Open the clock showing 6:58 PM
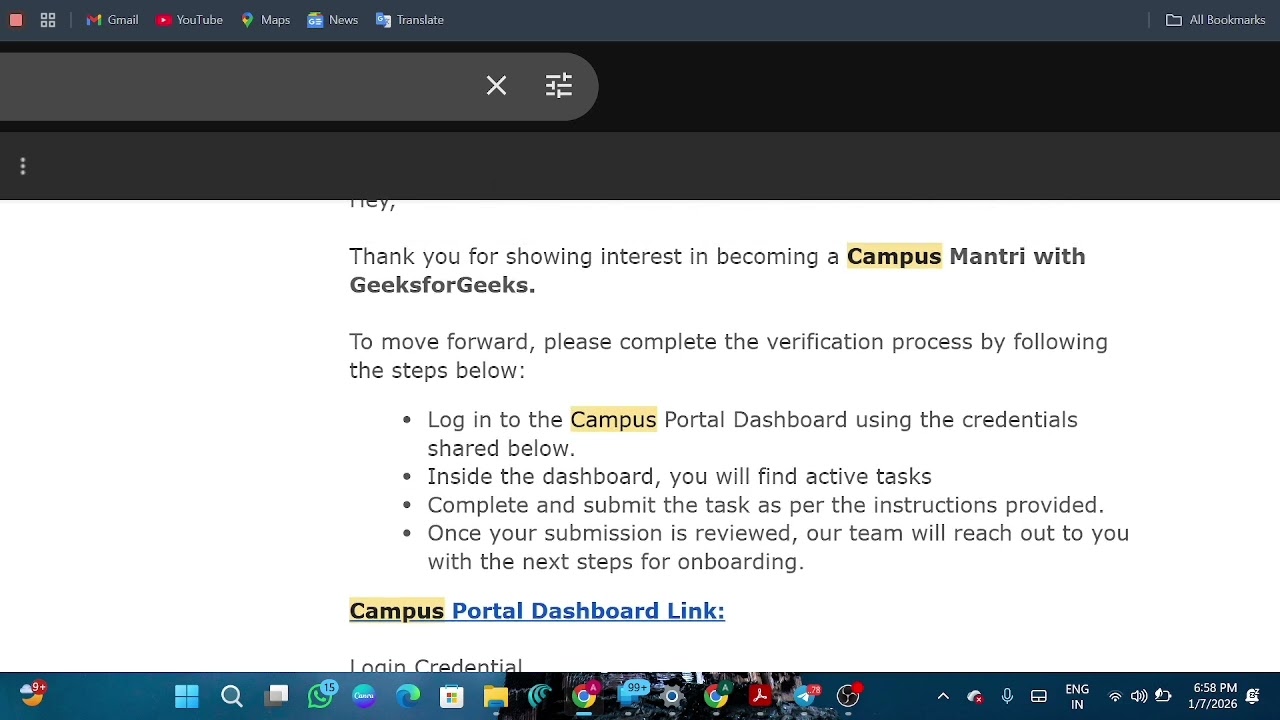 coord(1212,696)
